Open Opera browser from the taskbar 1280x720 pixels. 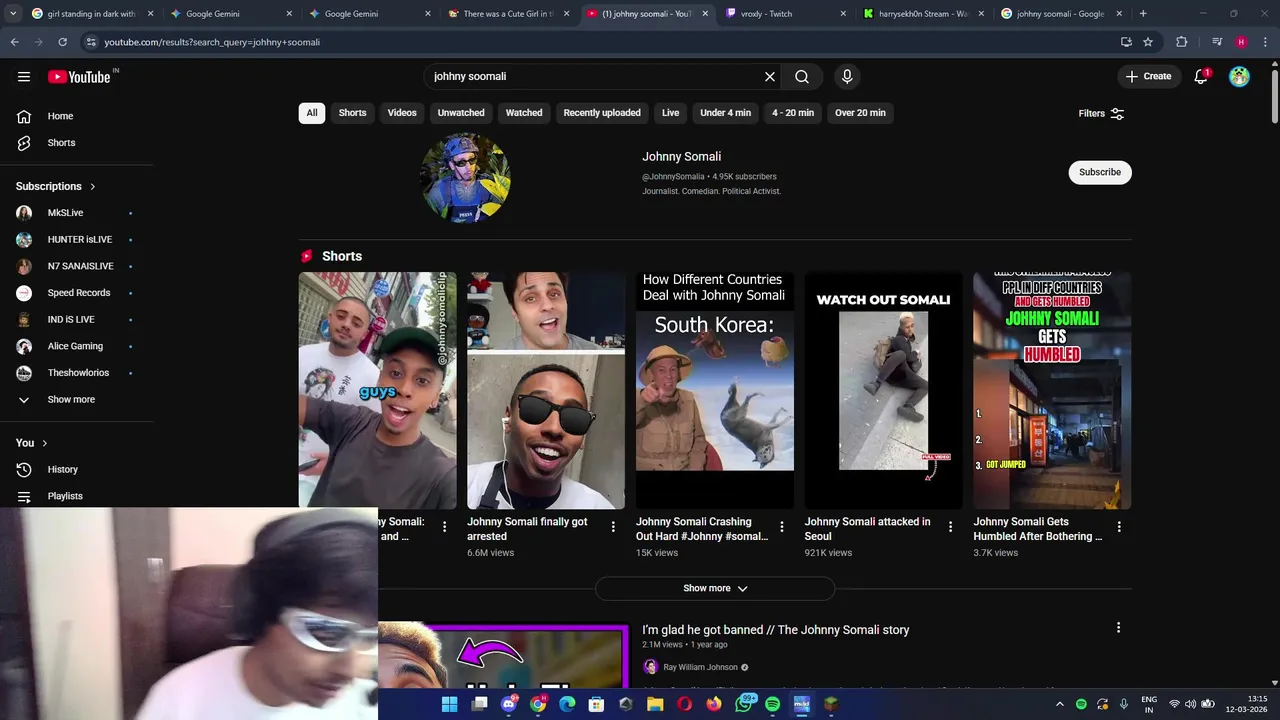(x=684, y=704)
